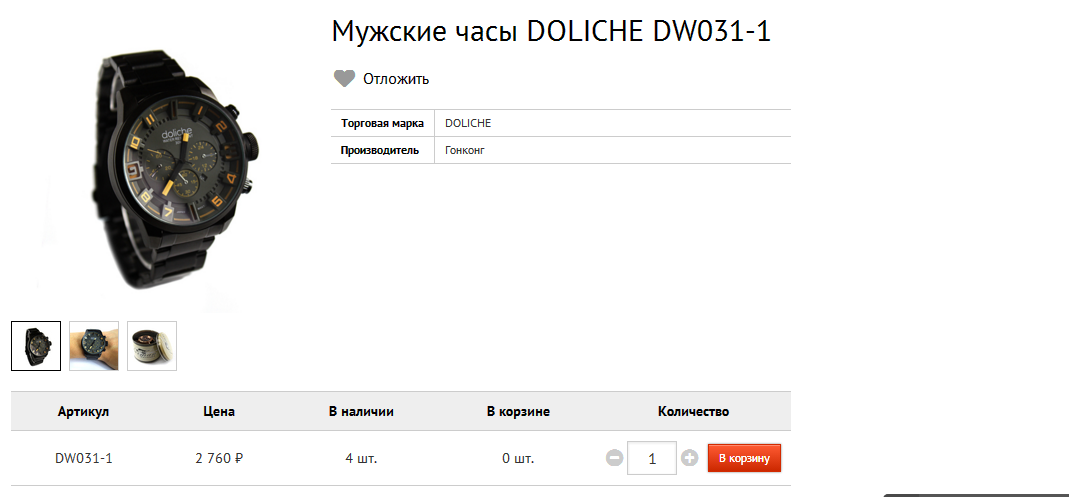Click the 'Гонконг' manufacturer value
Image resolution: width=1069 pixels, height=497 pixels.
coord(464,150)
